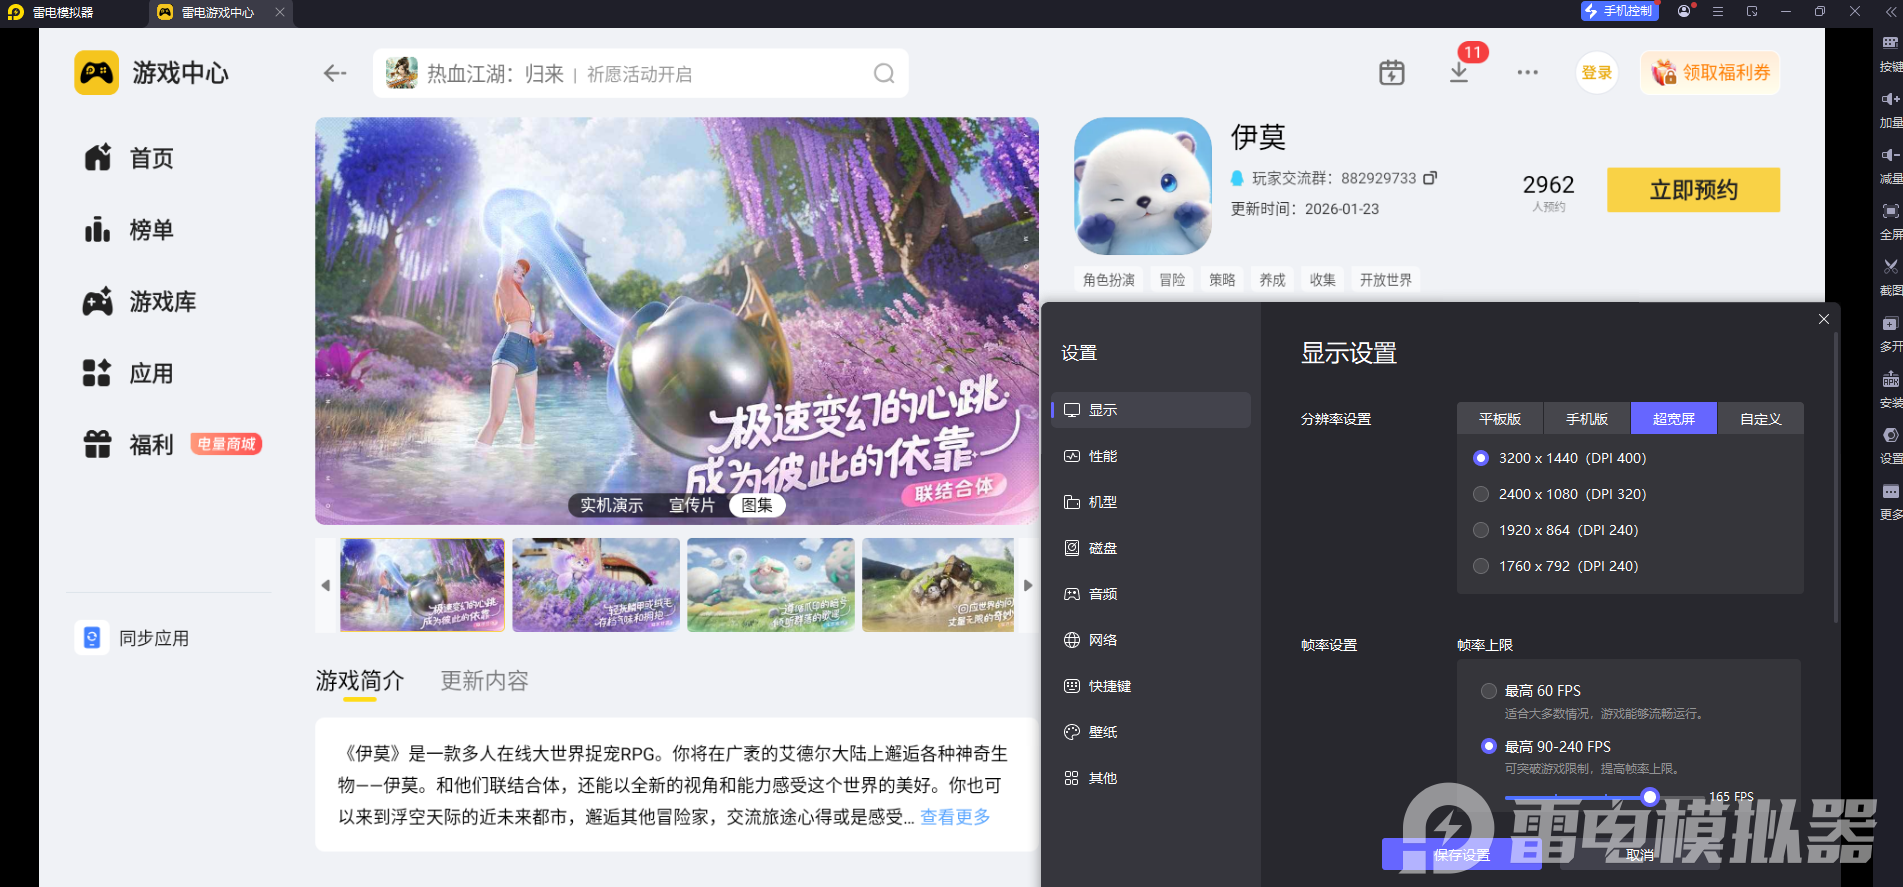Open 快捷键 settings category
The height and width of the screenshot is (887, 1903).
1151,686
